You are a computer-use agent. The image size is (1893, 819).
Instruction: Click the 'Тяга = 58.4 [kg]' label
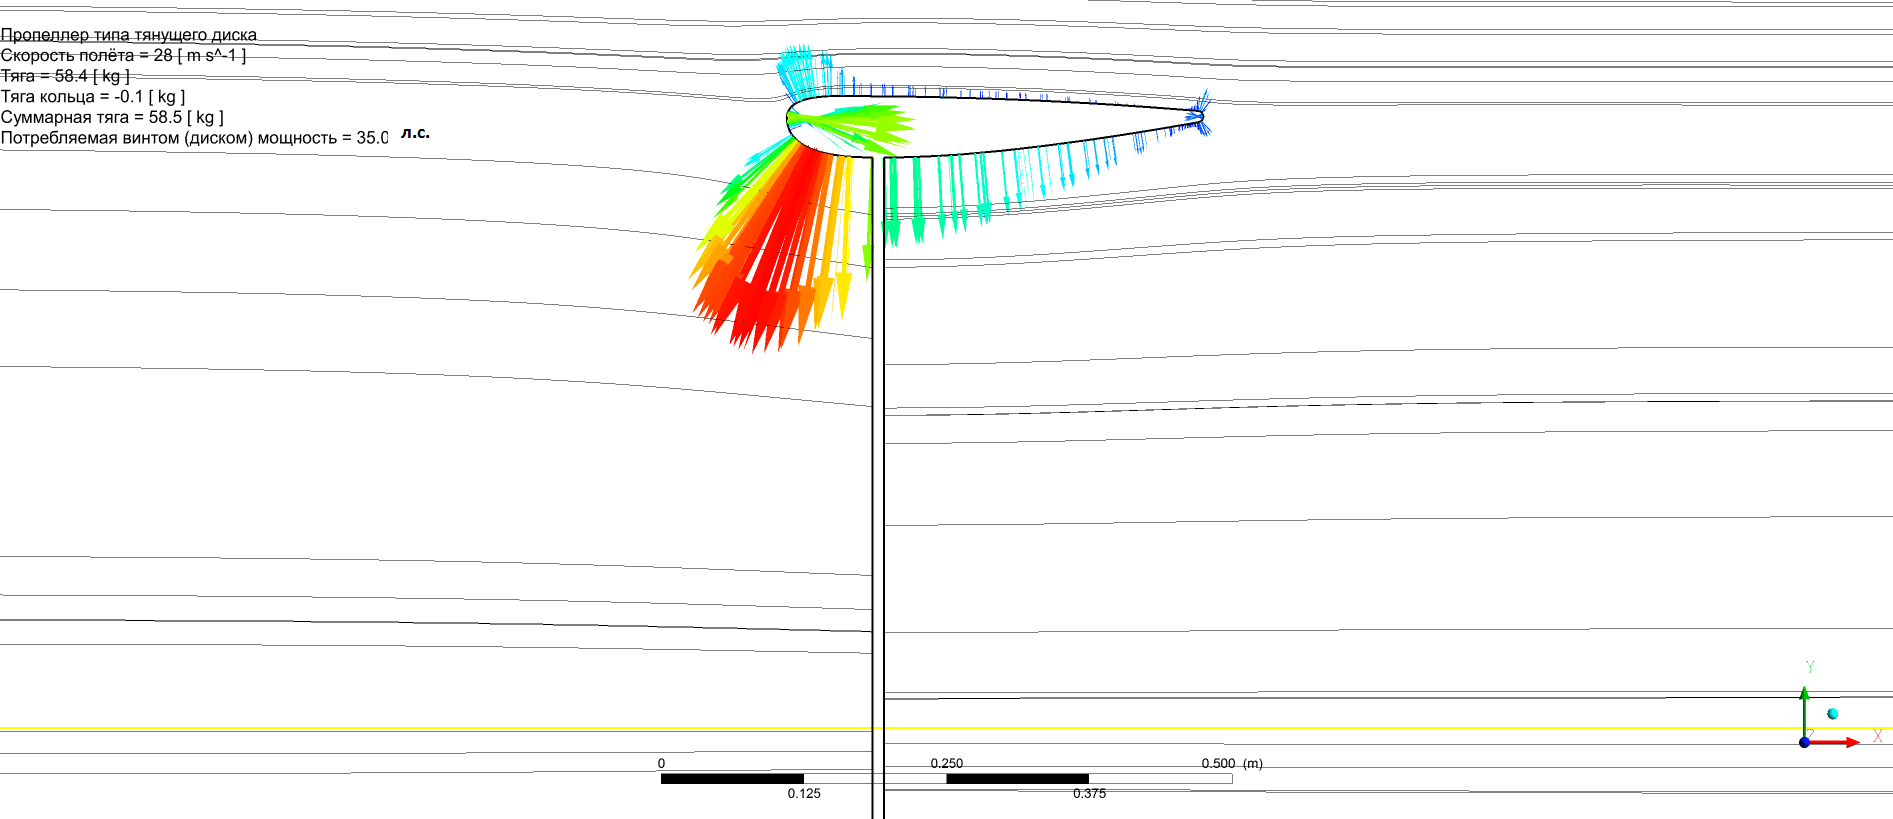click(65, 76)
